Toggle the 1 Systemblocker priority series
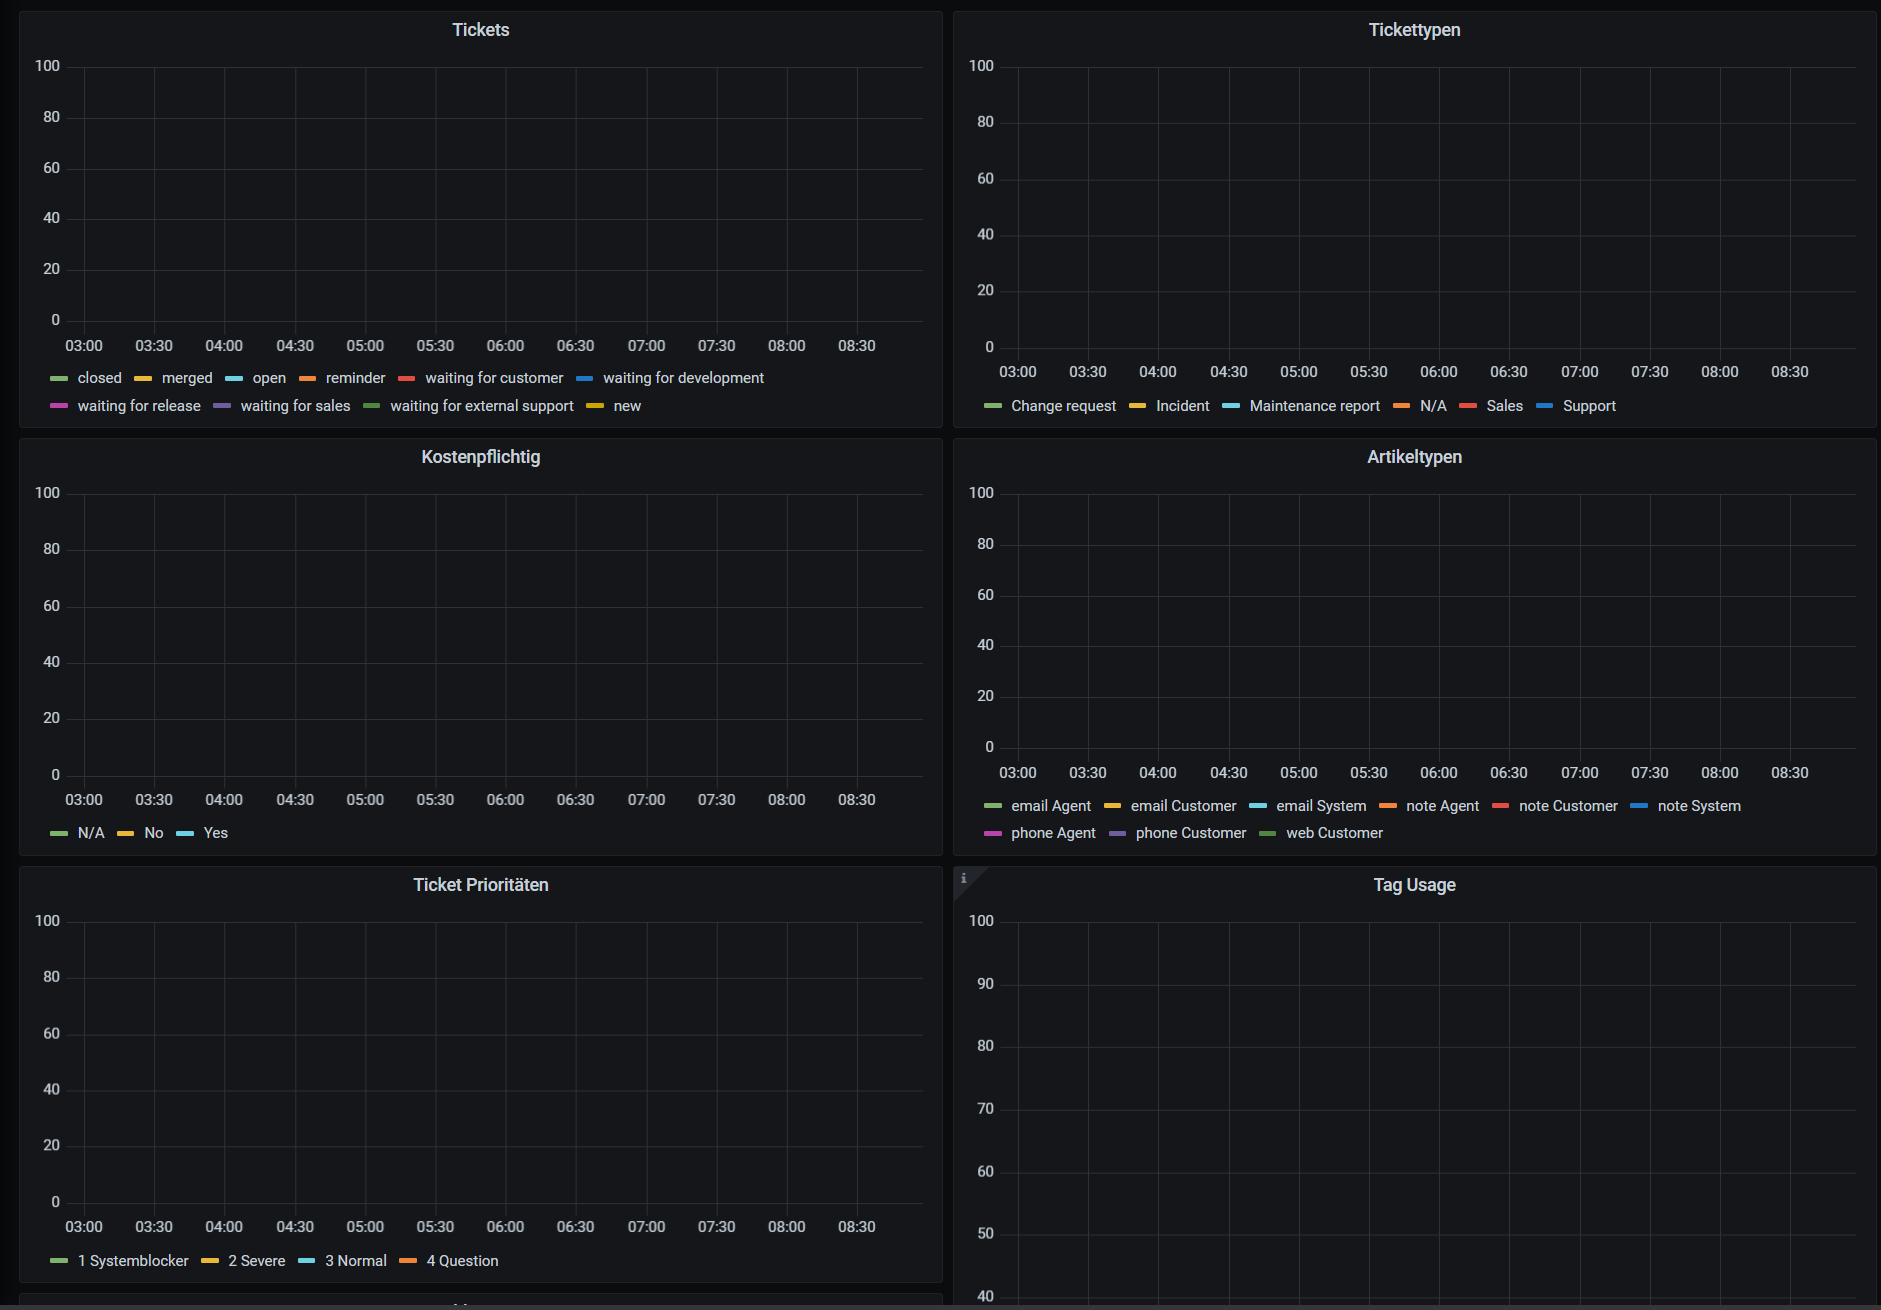The height and width of the screenshot is (1310, 1881). tap(134, 1260)
